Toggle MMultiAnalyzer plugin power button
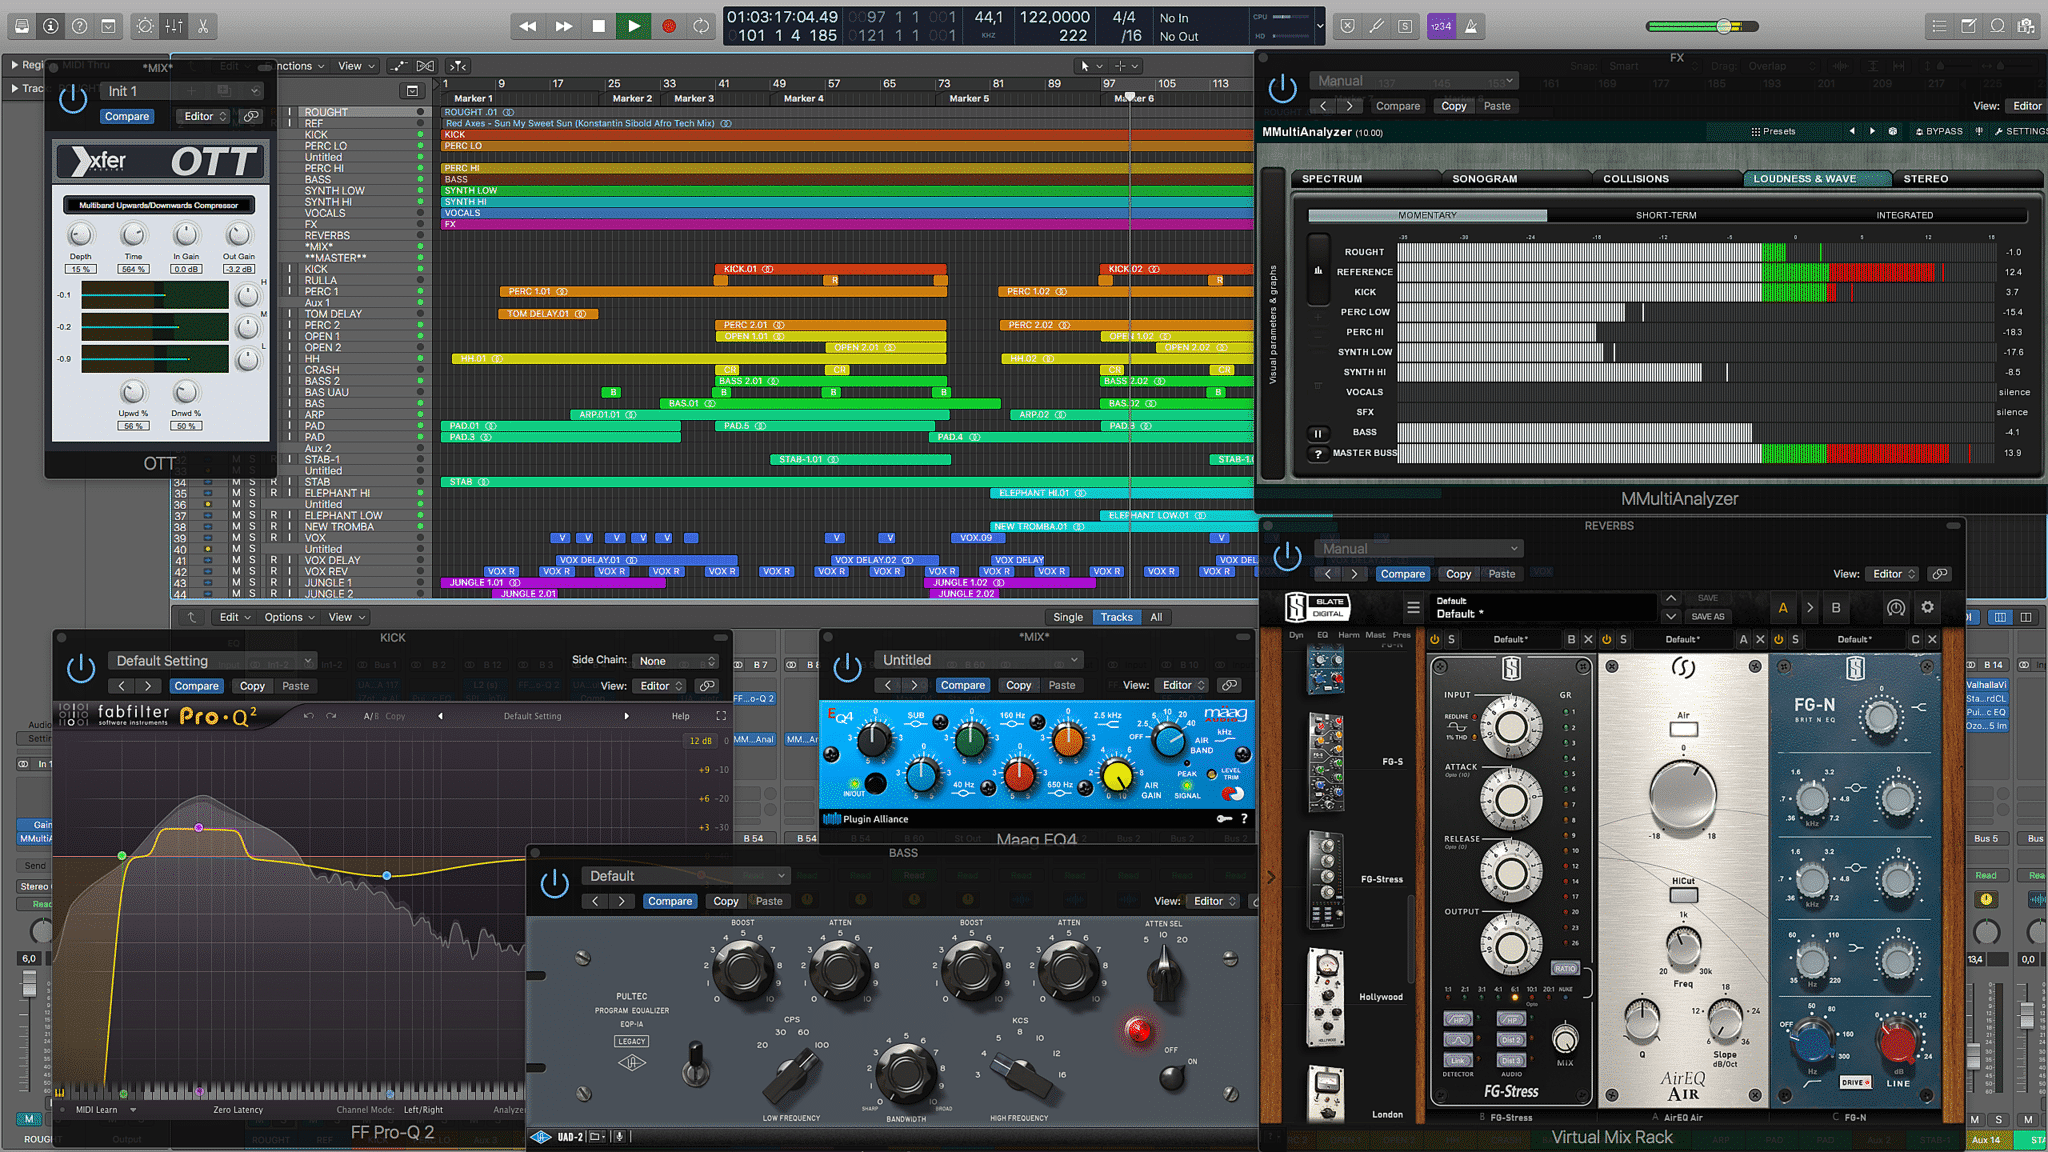Viewport: 2048px width, 1152px height. click(x=1282, y=88)
